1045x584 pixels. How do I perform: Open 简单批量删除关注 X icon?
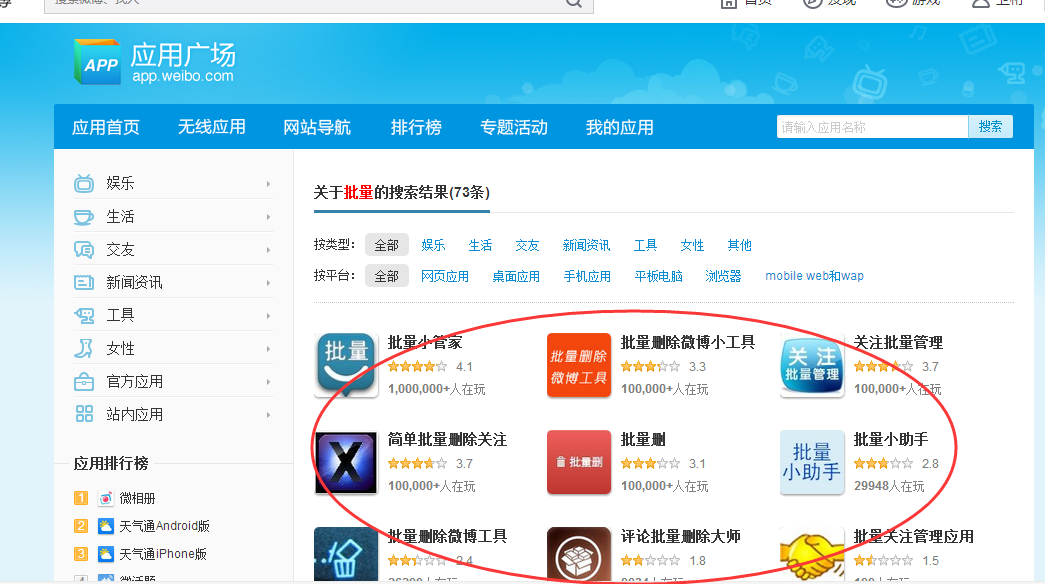pyautogui.click(x=346, y=462)
